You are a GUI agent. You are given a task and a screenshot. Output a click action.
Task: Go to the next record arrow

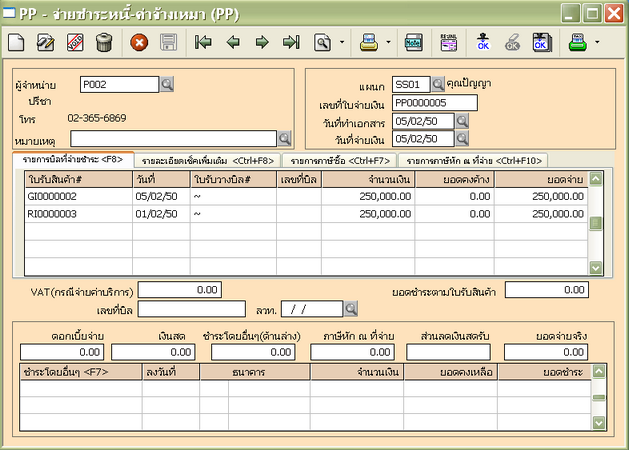pyautogui.click(x=262, y=43)
